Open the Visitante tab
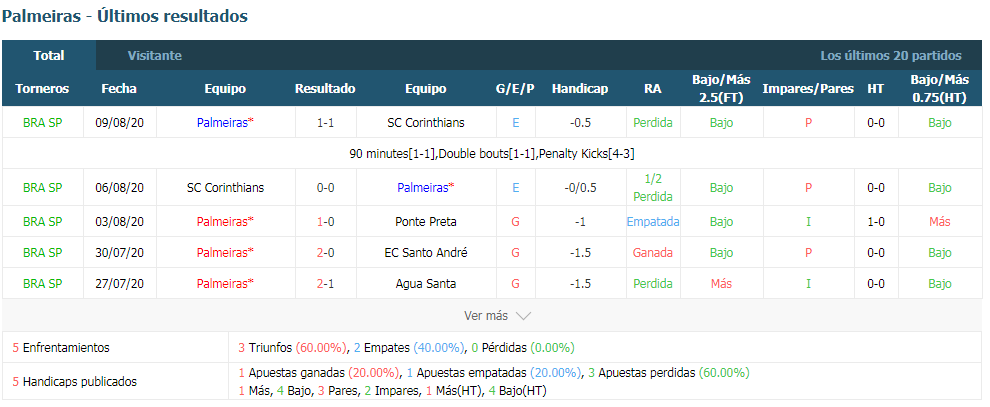This screenshot has height=407, width=990. [x=155, y=56]
